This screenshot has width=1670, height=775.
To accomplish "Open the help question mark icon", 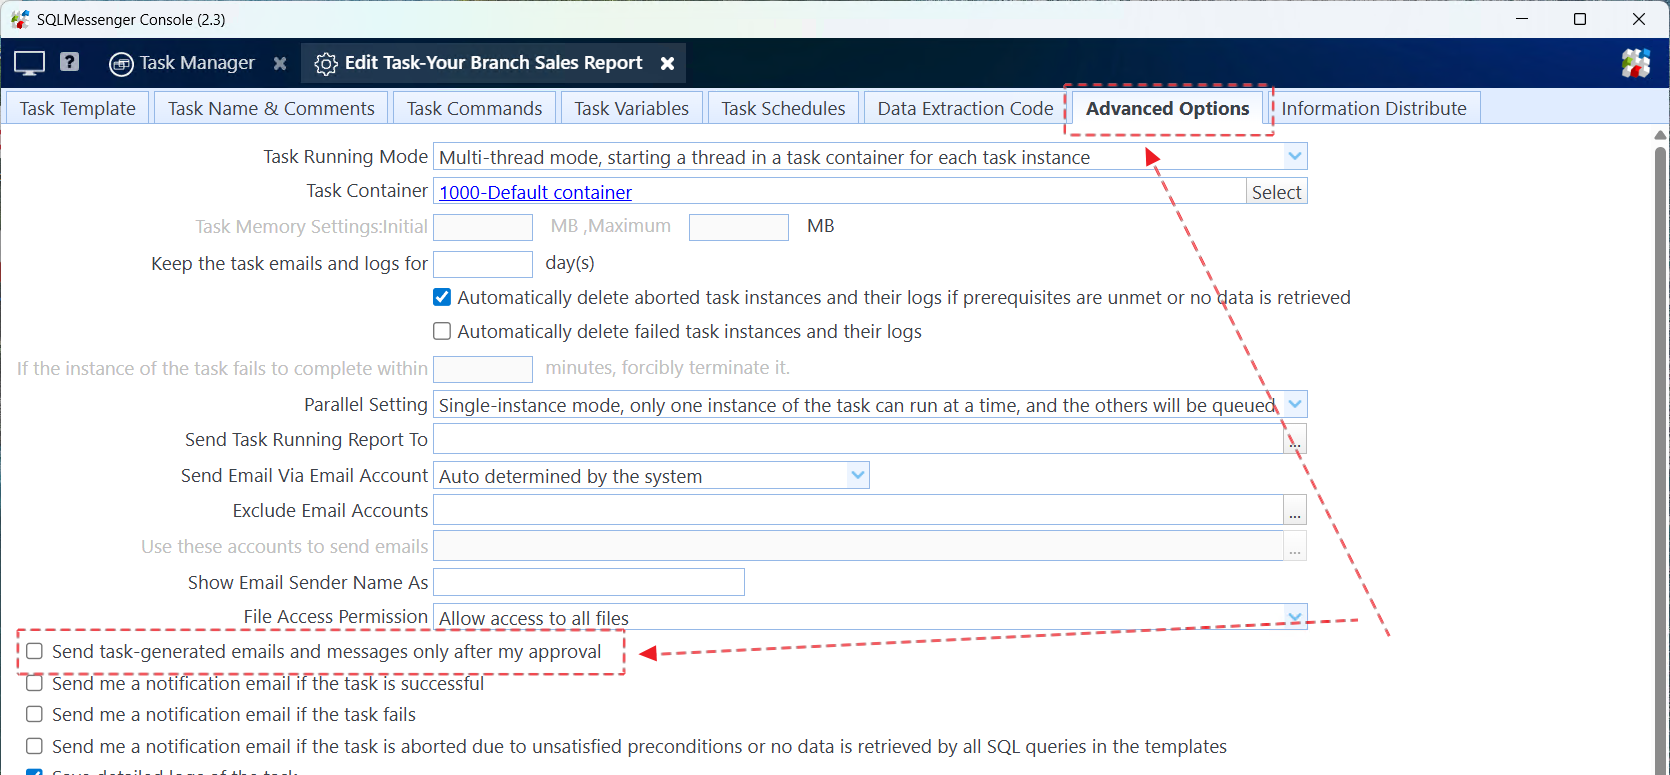I will [69, 62].
